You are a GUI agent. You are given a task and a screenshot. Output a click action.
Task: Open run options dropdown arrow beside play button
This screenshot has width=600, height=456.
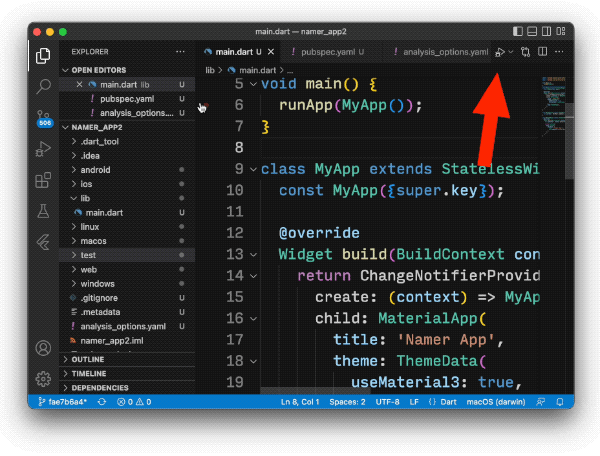511,51
